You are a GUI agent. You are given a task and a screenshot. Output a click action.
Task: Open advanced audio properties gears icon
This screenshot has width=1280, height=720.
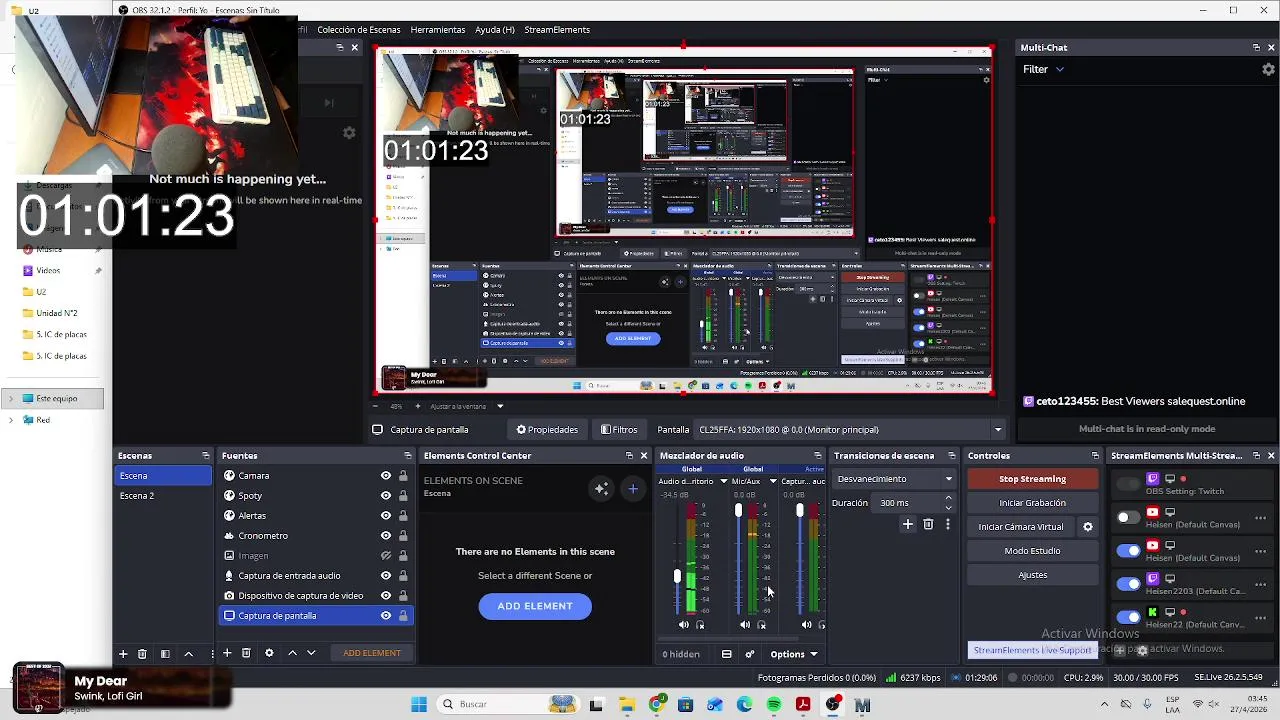click(749, 654)
